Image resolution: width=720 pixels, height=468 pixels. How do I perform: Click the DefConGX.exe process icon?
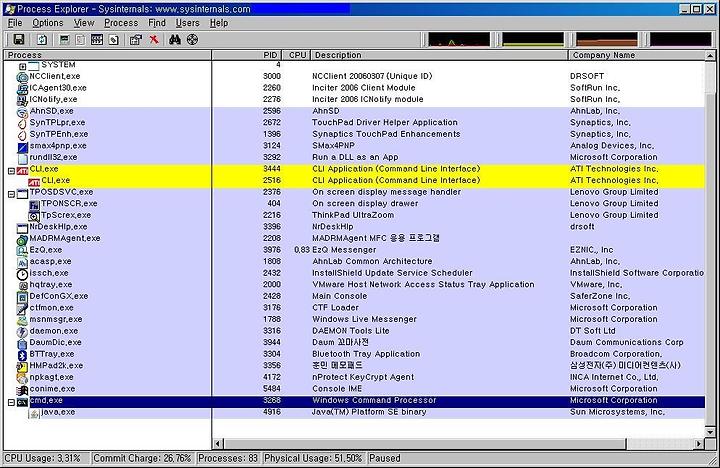[22, 297]
